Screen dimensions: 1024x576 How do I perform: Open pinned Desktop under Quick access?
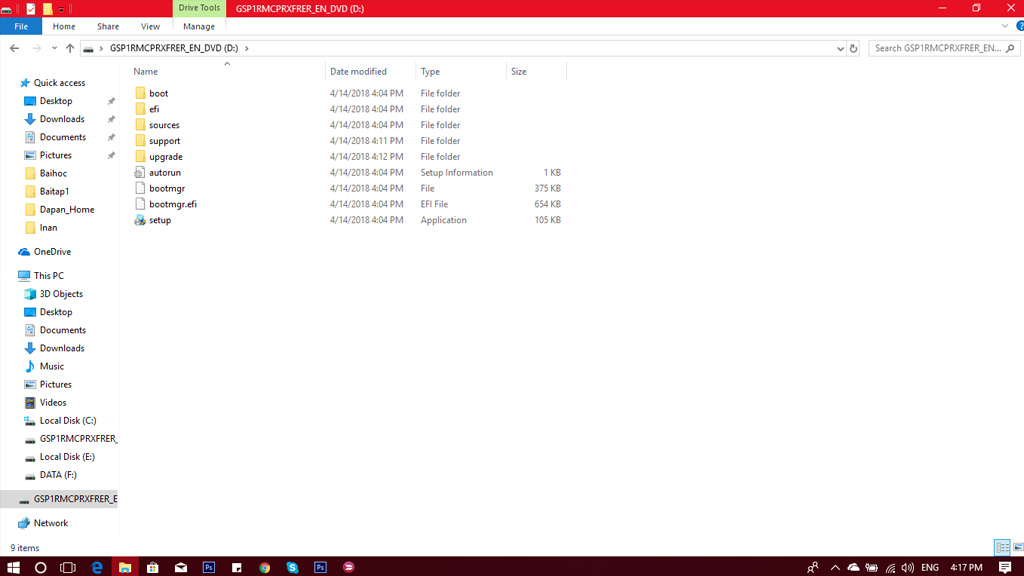56,101
